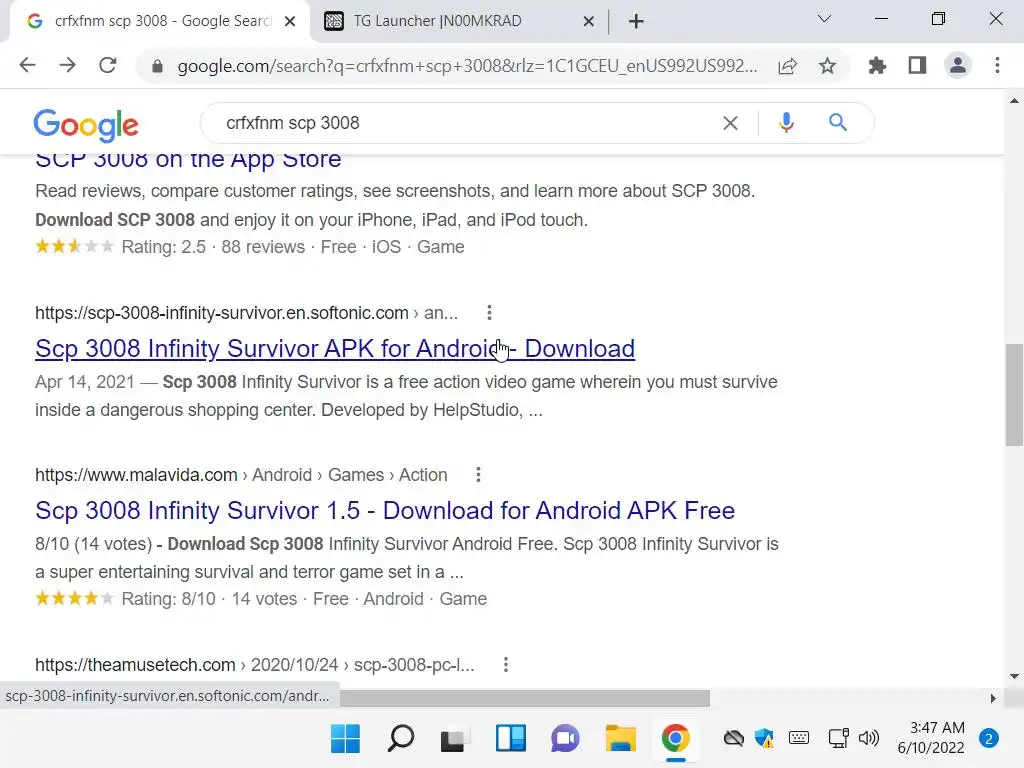Image resolution: width=1024 pixels, height=768 pixels.
Task: Open Scp 3008 Infinity Survivor 1.5 malavida link
Action: (x=385, y=511)
